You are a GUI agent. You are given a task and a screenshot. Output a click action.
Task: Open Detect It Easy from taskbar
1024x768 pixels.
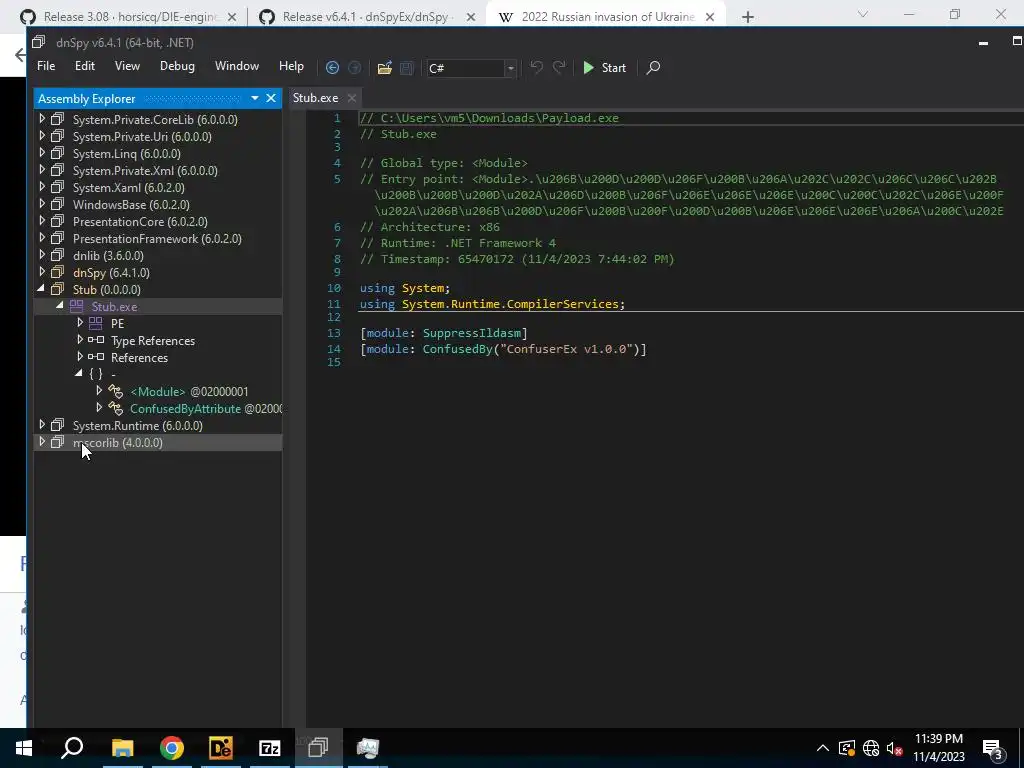click(221, 748)
